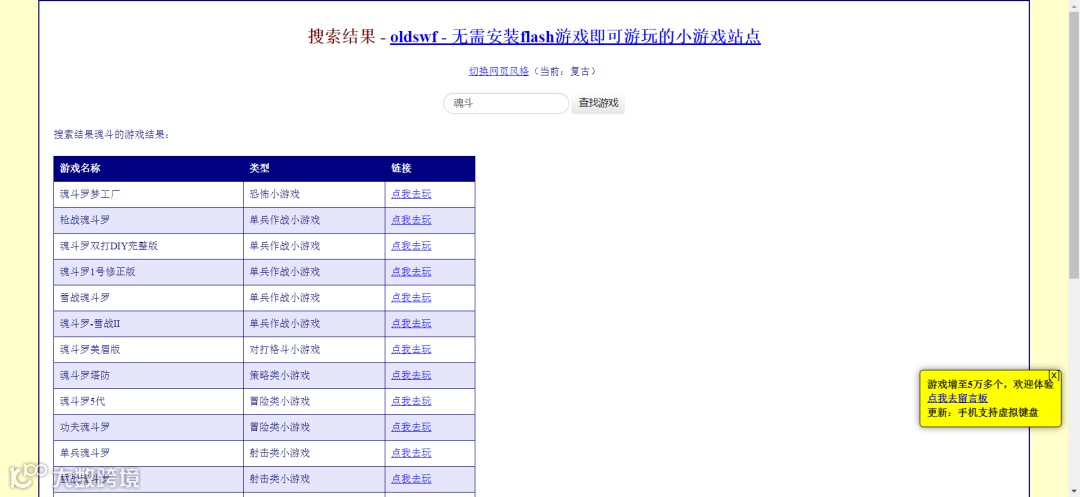Click 点我去玩 for 魂斗罗梦工厂
The height and width of the screenshot is (497, 1080).
(411, 194)
